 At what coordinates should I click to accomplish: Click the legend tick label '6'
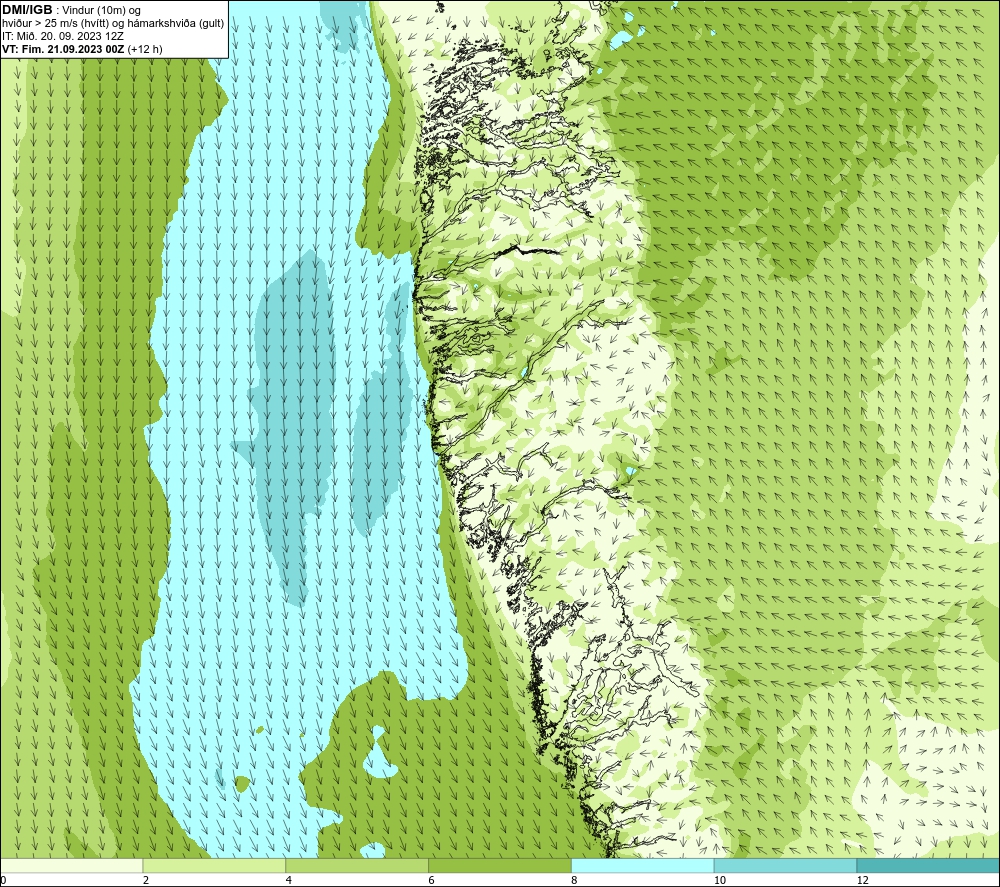[x=432, y=881]
